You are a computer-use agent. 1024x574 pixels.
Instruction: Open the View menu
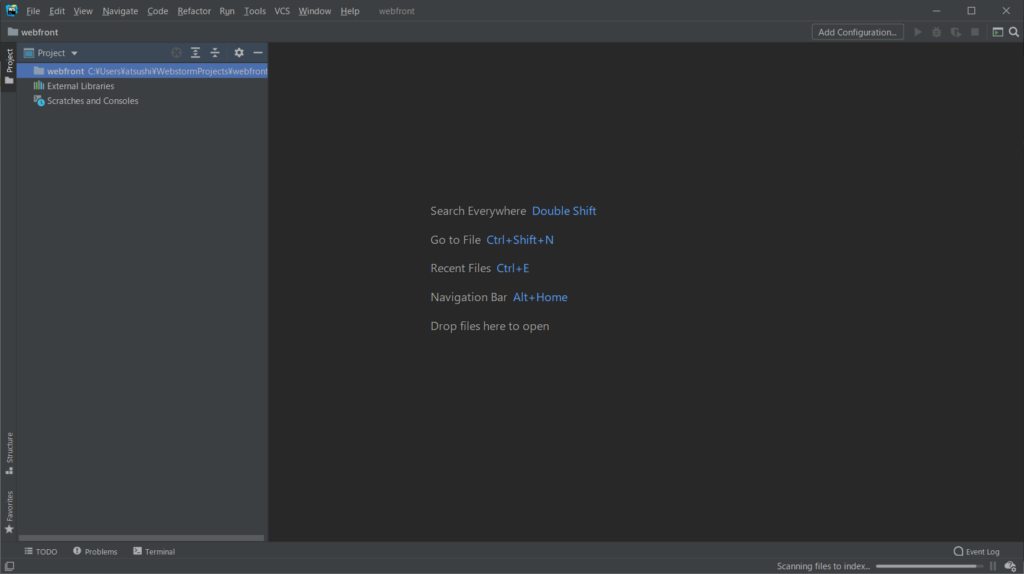click(x=83, y=11)
